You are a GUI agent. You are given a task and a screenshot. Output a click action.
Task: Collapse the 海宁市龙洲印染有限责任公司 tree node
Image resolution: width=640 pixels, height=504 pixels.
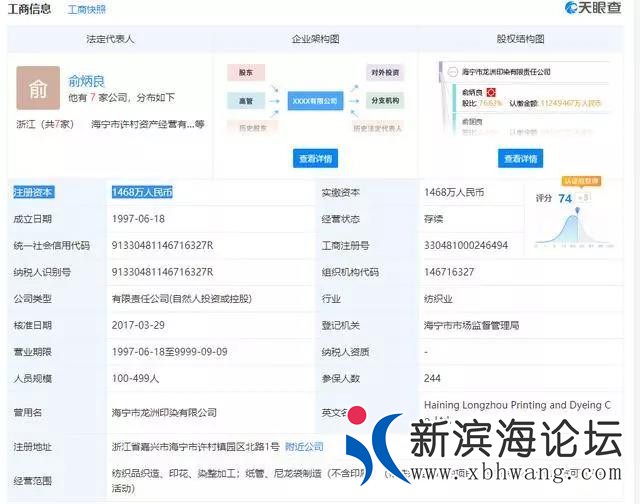point(452,72)
